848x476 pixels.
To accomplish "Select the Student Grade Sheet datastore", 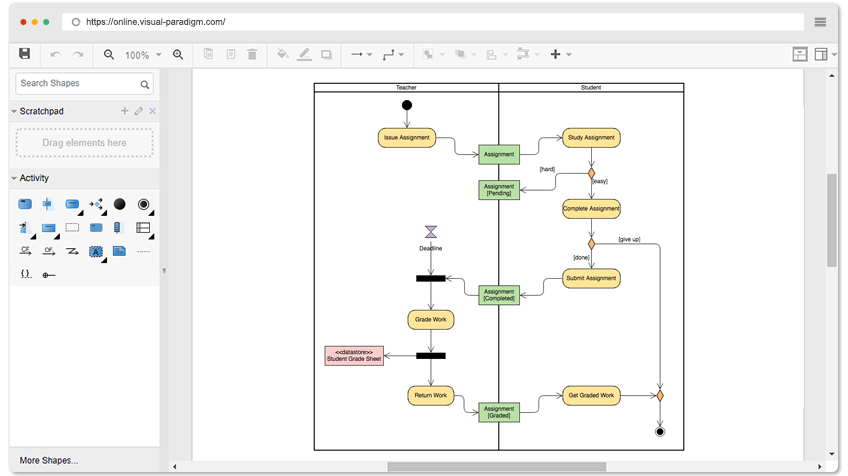I will click(354, 355).
